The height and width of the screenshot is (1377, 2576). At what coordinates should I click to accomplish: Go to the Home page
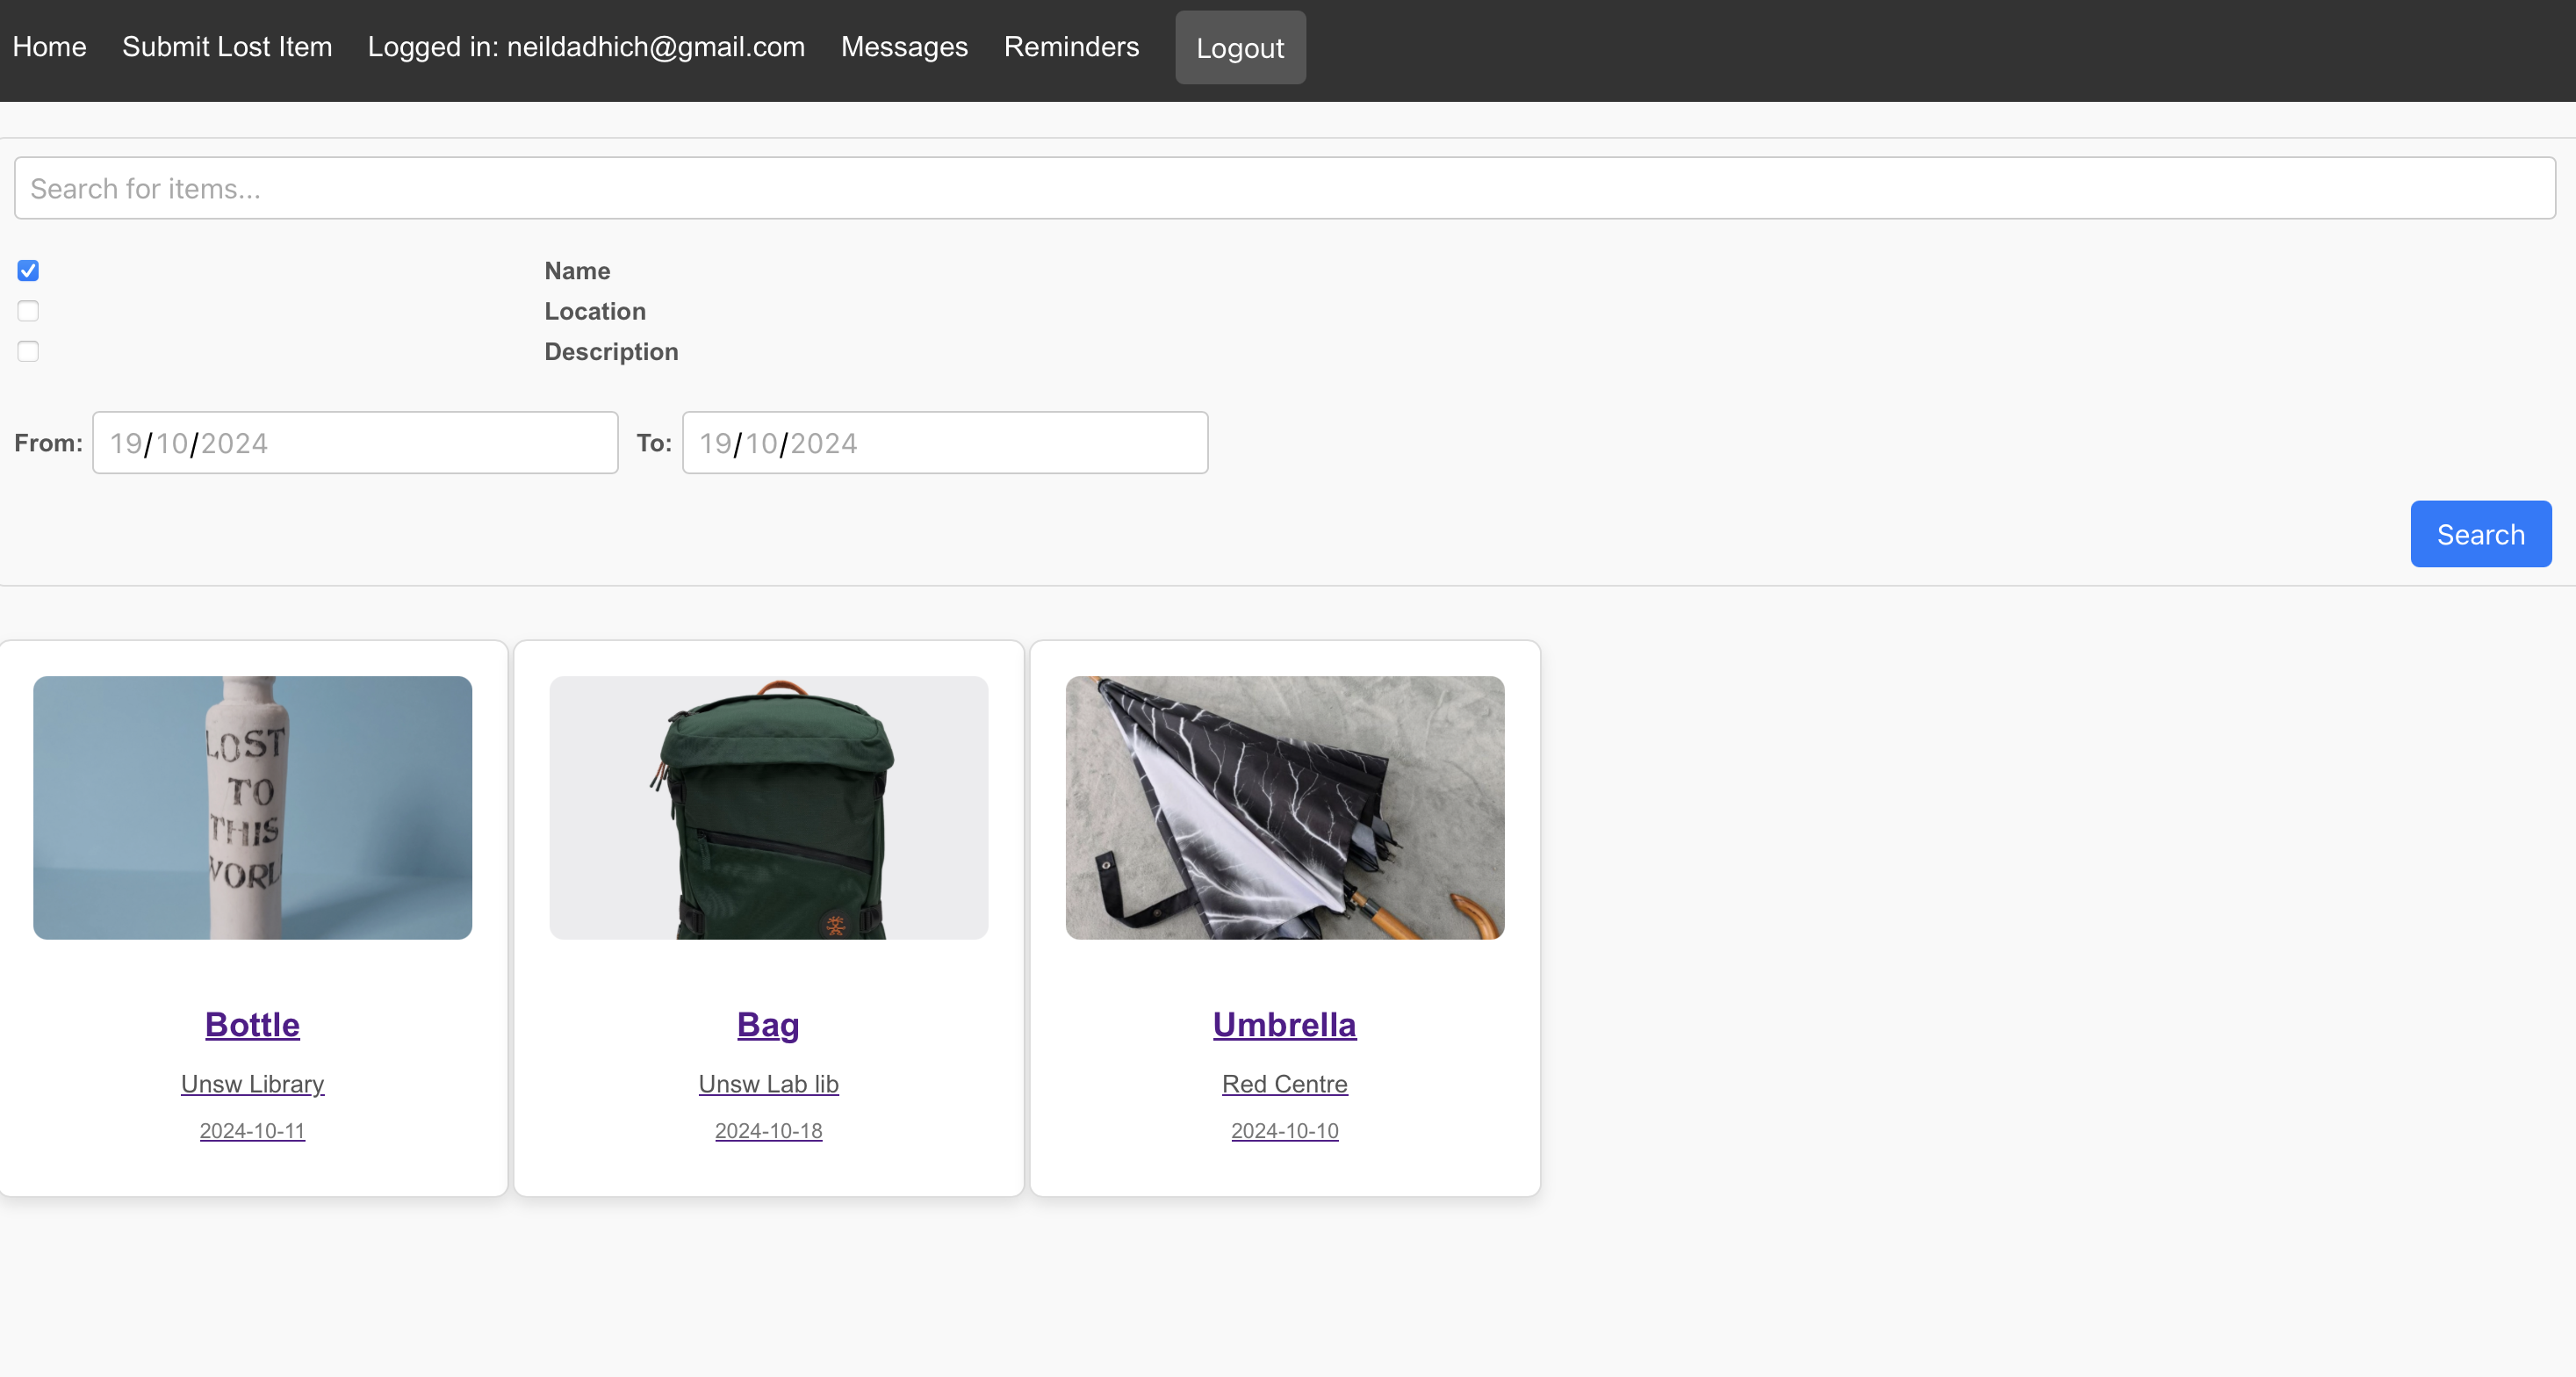pyautogui.click(x=49, y=47)
